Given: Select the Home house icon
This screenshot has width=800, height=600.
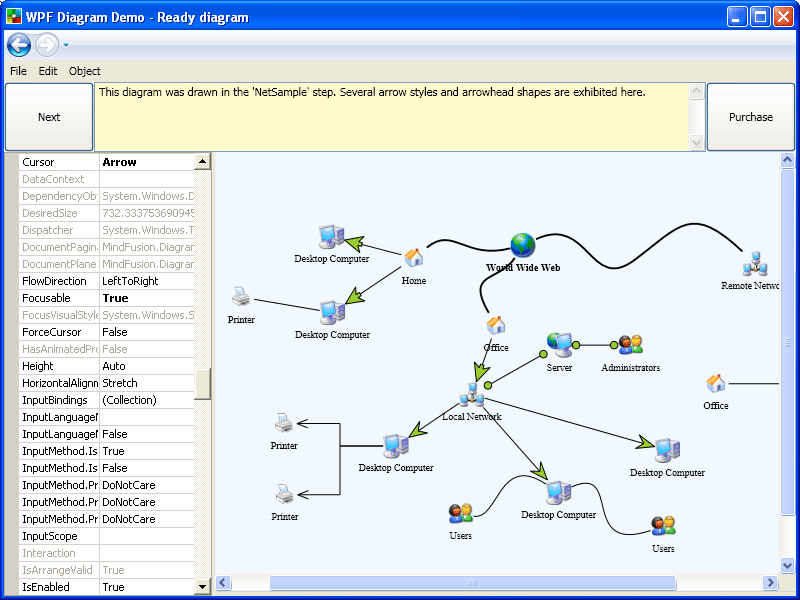Looking at the screenshot, I should point(414,258).
